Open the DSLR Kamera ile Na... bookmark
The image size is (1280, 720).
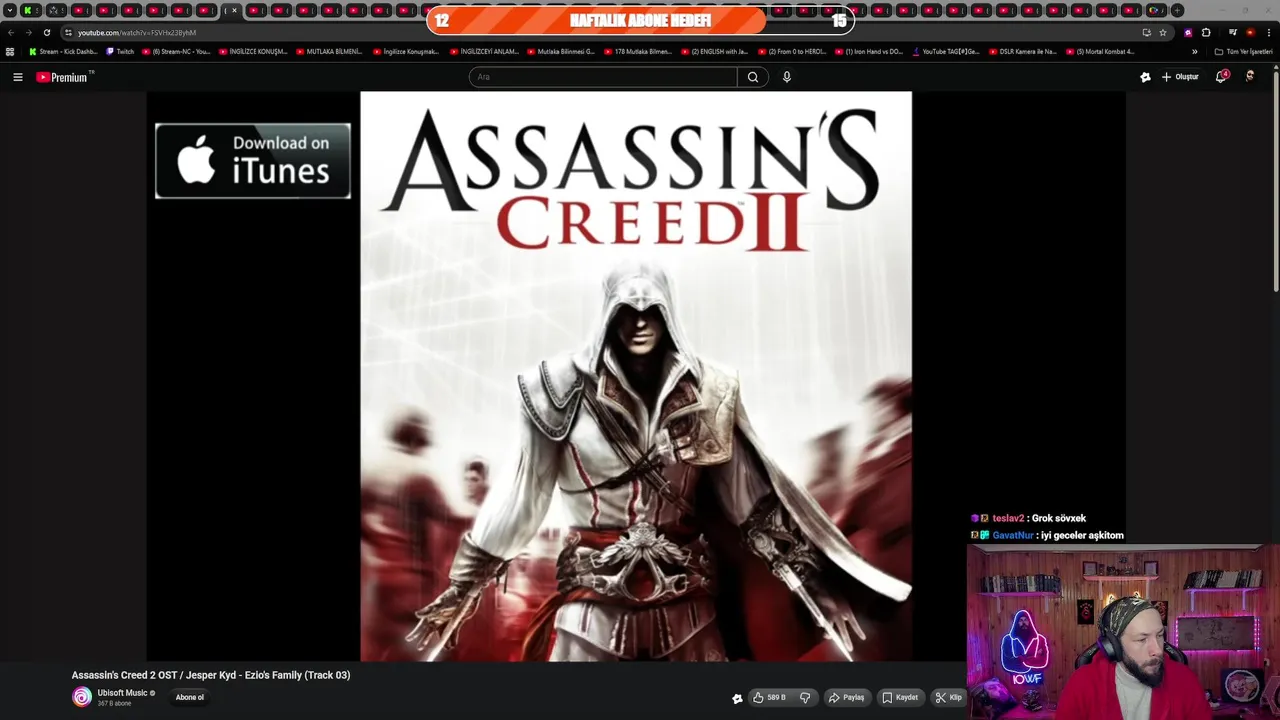point(1022,51)
